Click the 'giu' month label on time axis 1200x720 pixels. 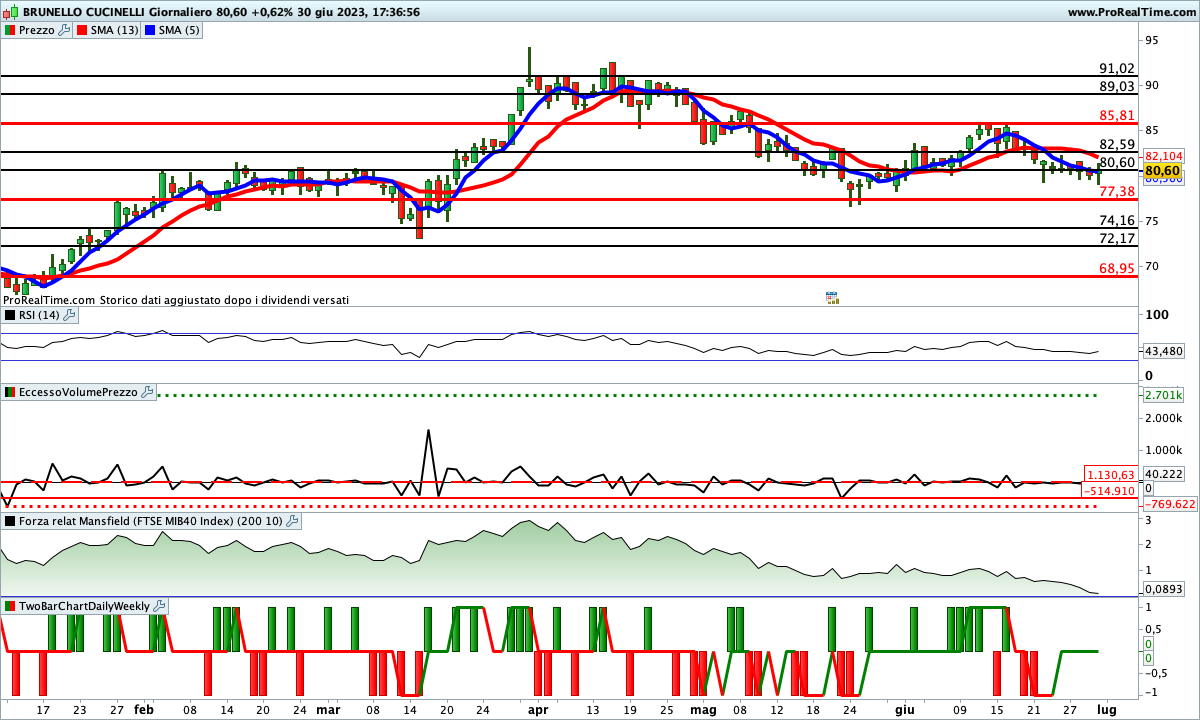pyautogui.click(x=904, y=708)
